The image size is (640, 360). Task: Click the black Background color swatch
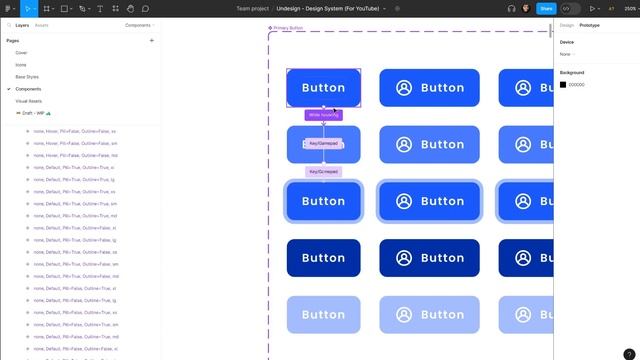pyautogui.click(x=563, y=84)
